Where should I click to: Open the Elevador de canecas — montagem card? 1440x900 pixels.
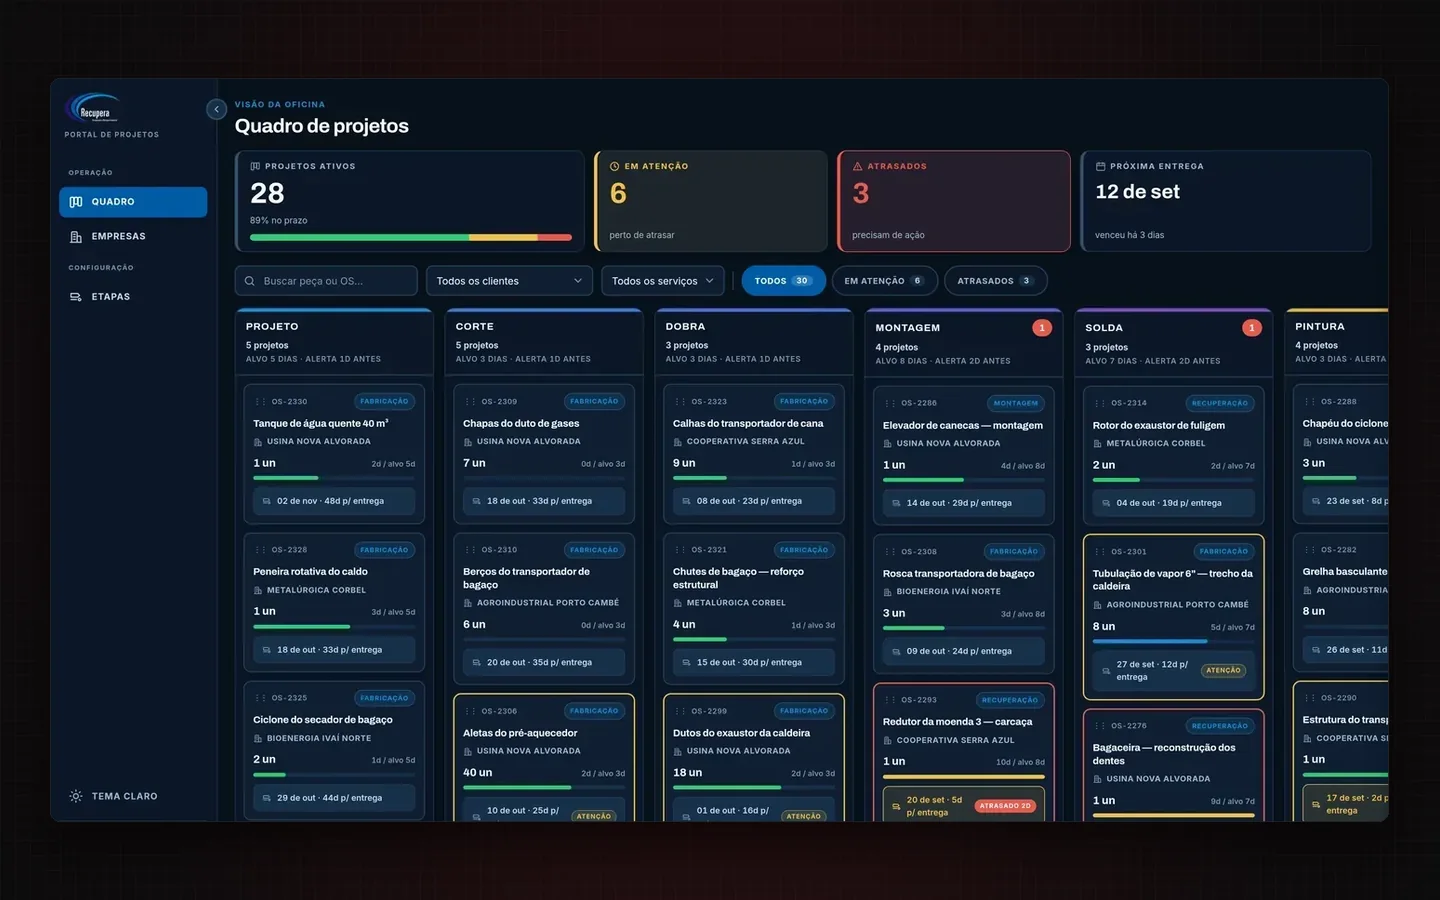pos(964,456)
